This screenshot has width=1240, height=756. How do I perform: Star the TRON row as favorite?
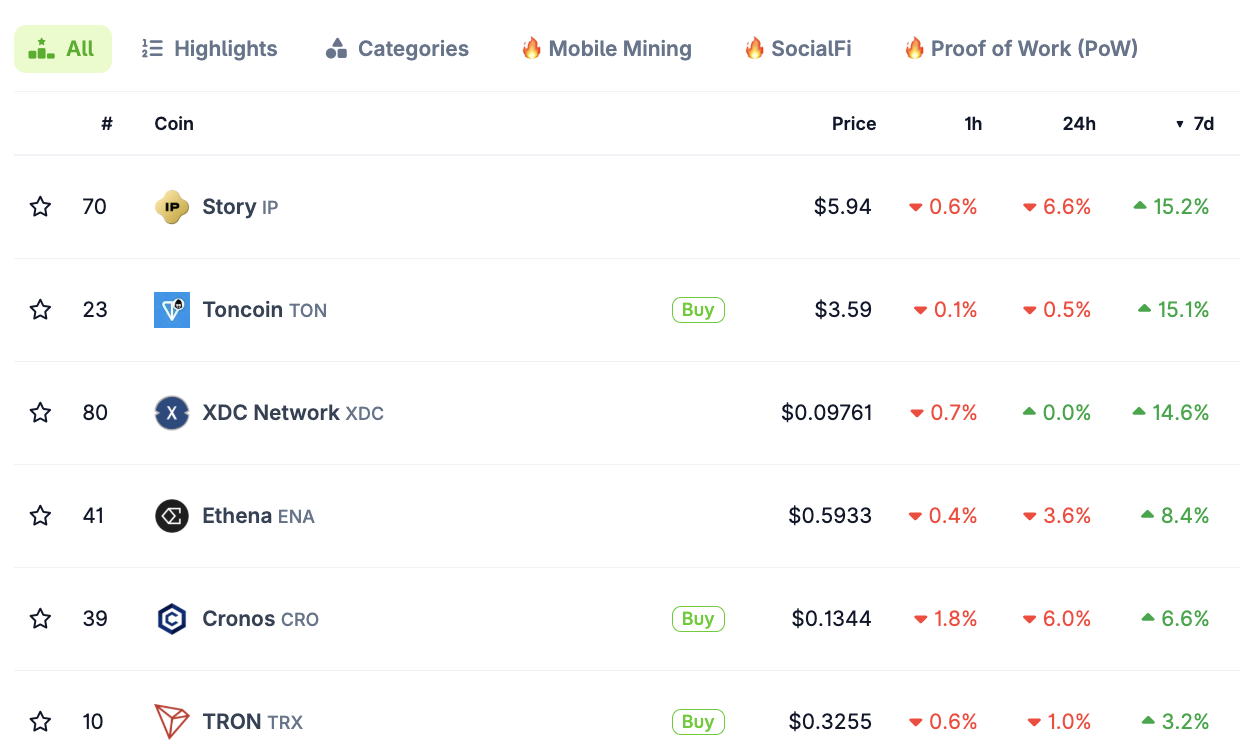pyautogui.click(x=40, y=721)
